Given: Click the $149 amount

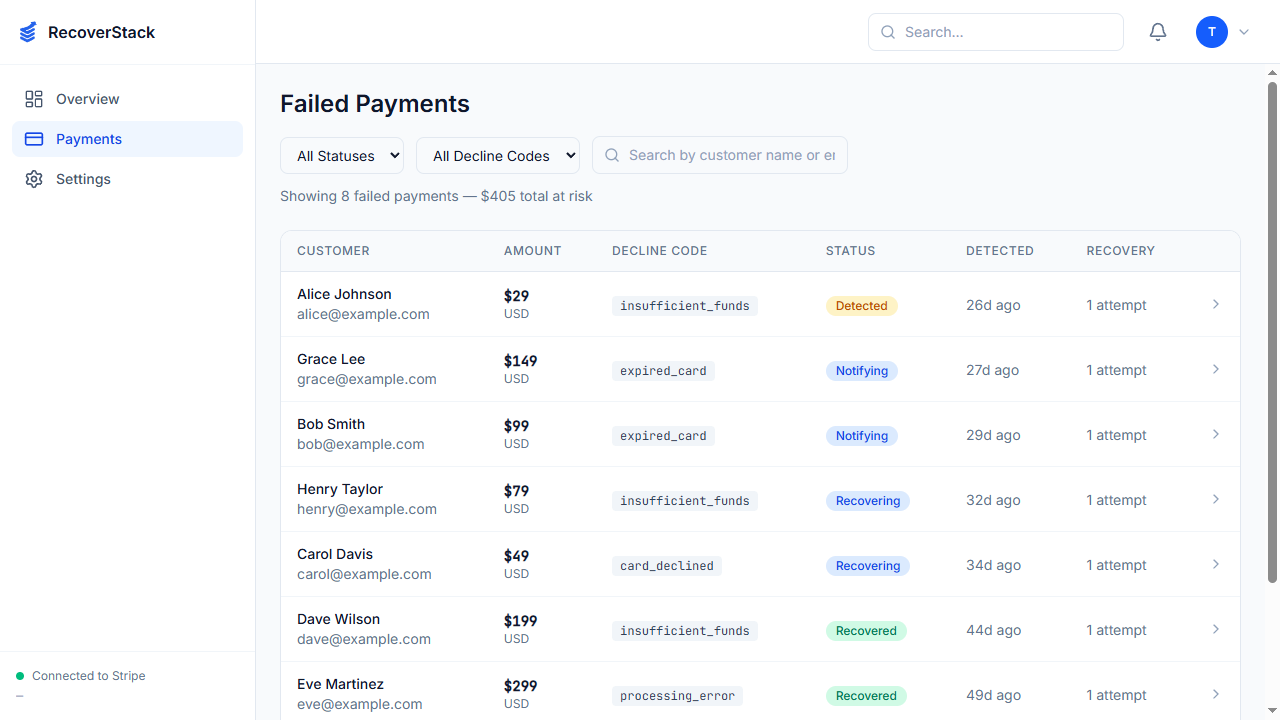Looking at the screenshot, I should [521, 361].
